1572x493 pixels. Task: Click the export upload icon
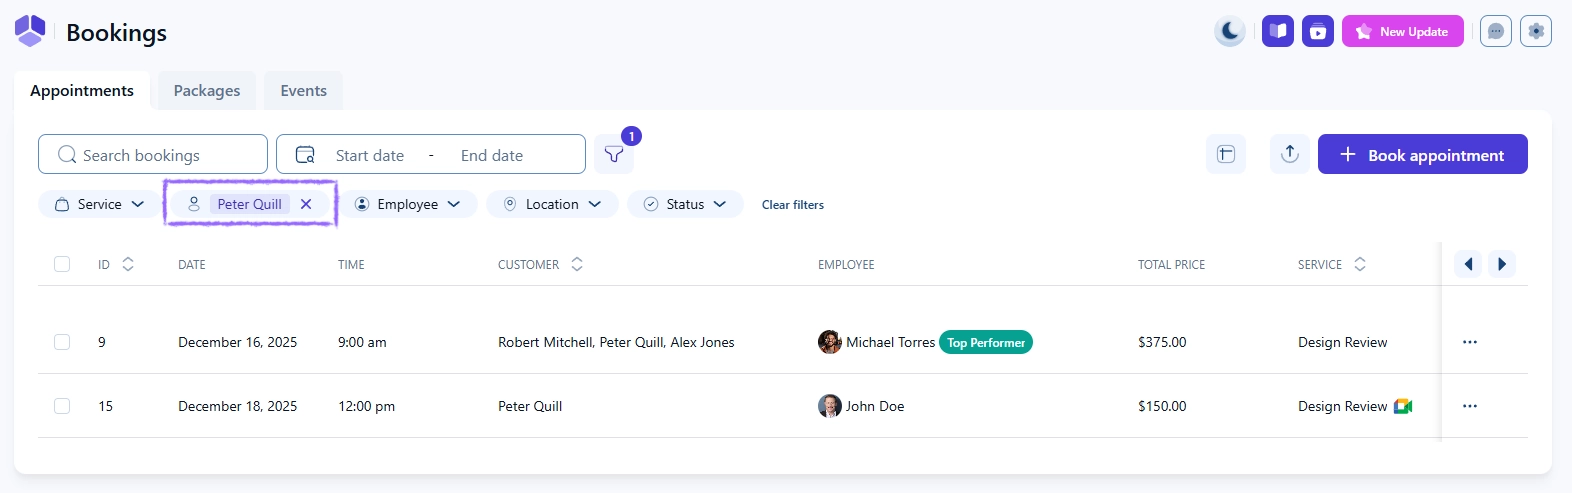point(1289,154)
